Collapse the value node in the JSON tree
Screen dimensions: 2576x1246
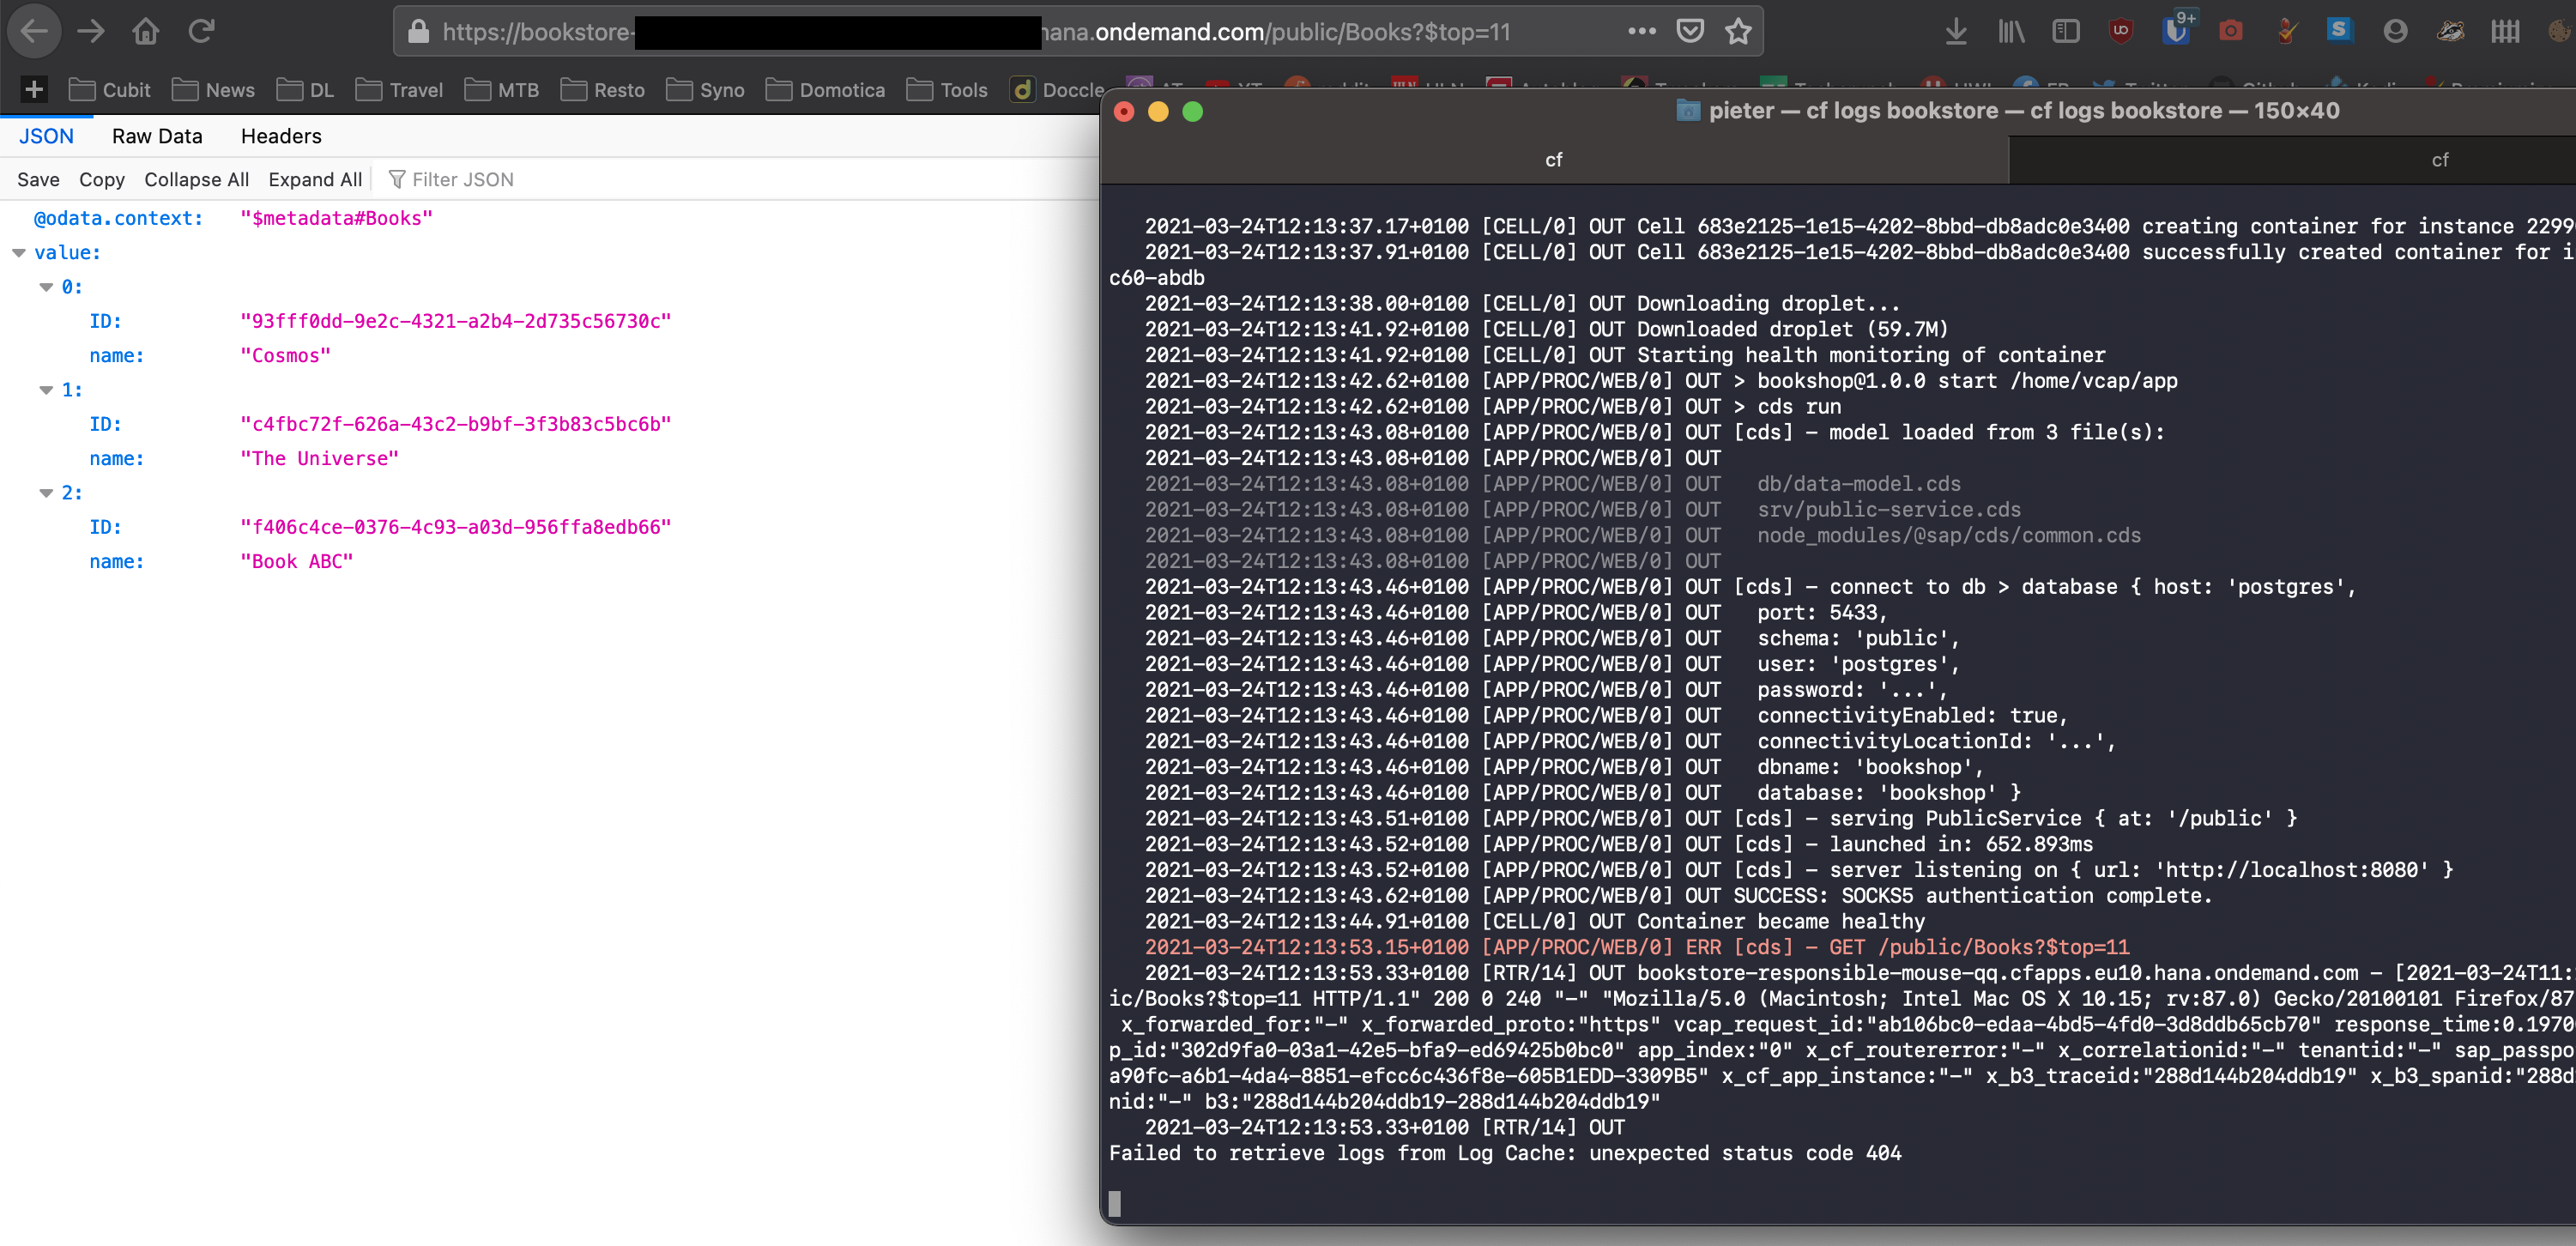pos(19,252)
